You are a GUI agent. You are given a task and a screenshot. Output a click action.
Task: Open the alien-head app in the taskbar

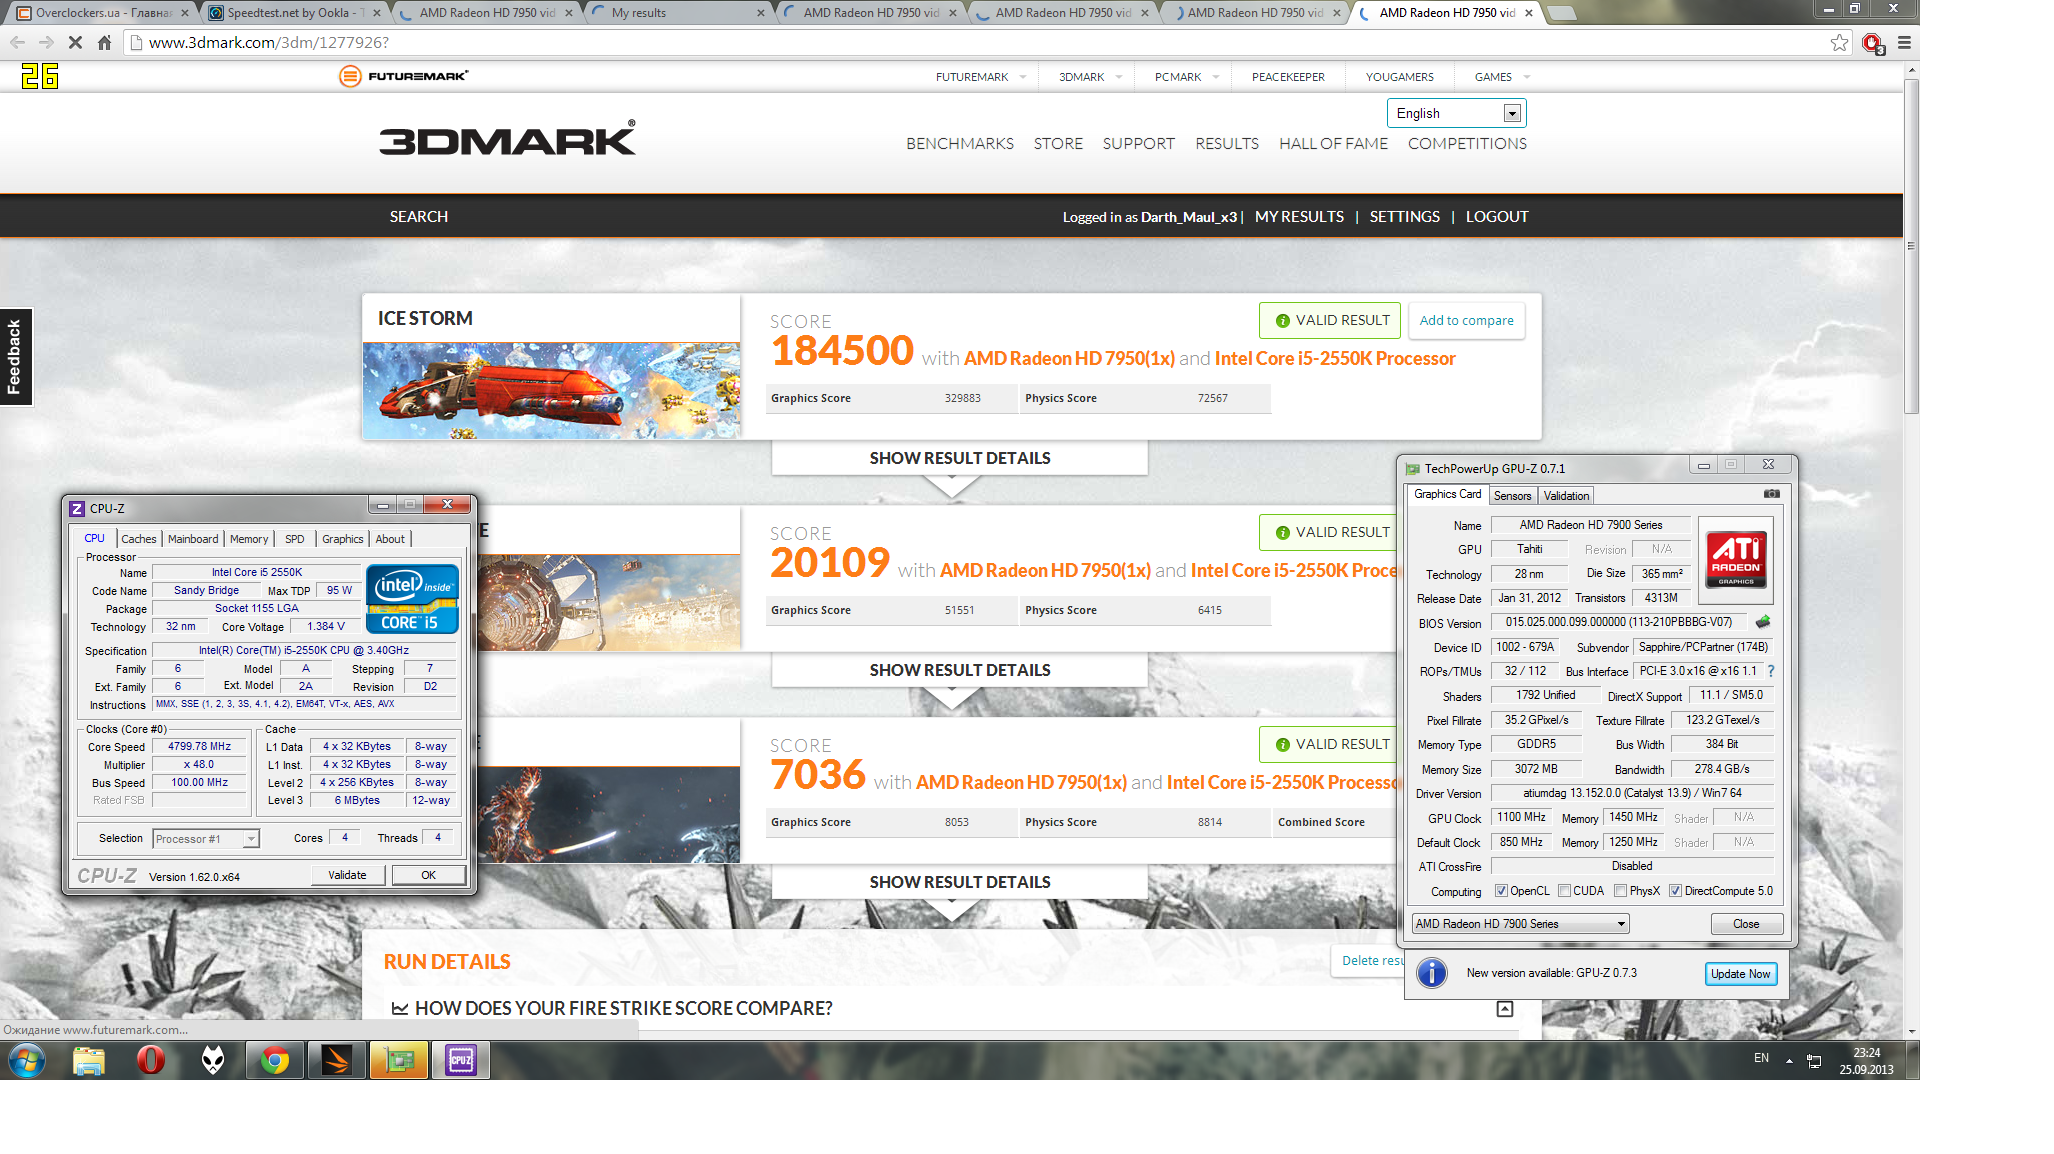213,1060
